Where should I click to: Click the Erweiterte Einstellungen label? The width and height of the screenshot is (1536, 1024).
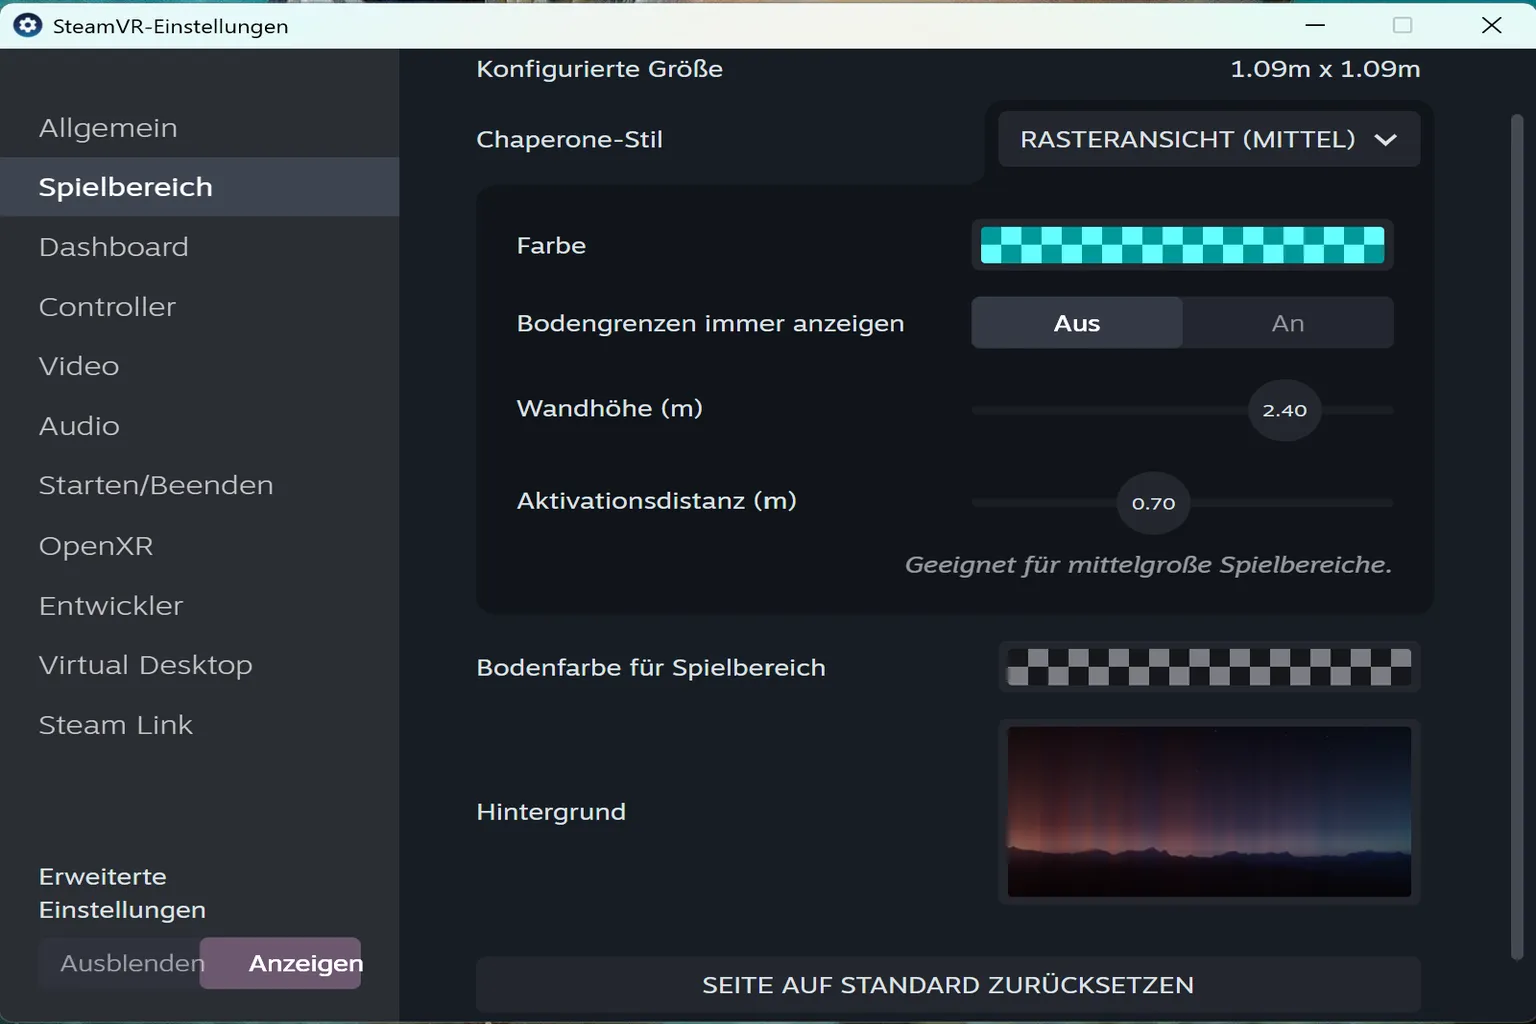point(122,893)
